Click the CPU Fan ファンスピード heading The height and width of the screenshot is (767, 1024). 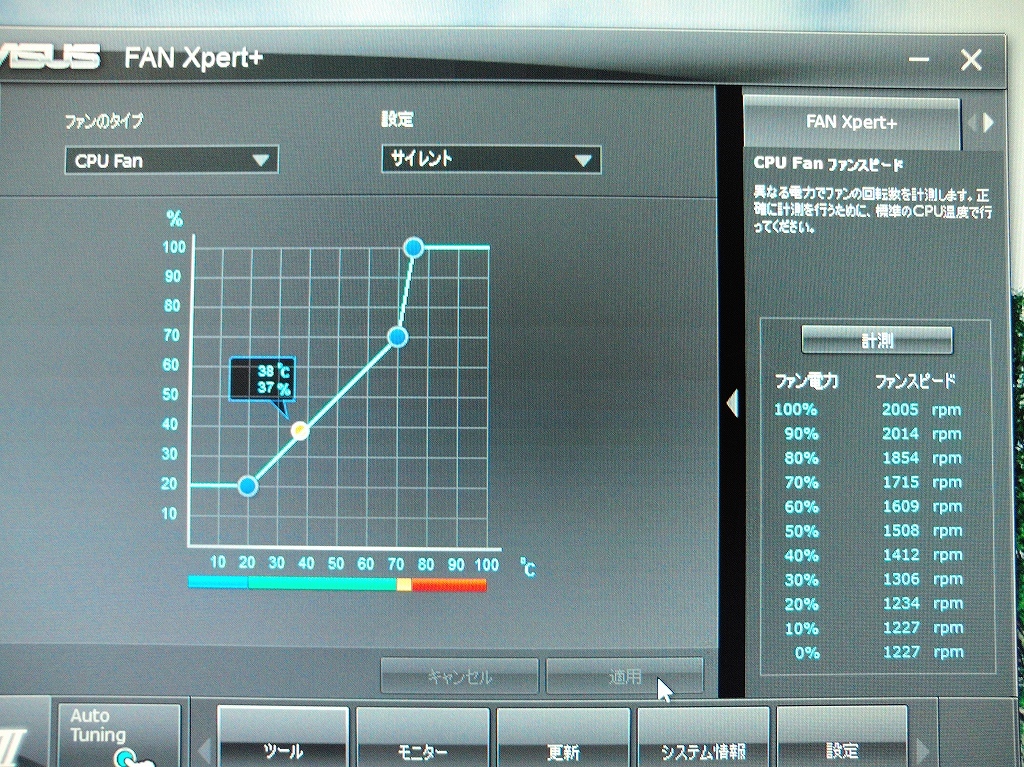click(x=828, y=163)
